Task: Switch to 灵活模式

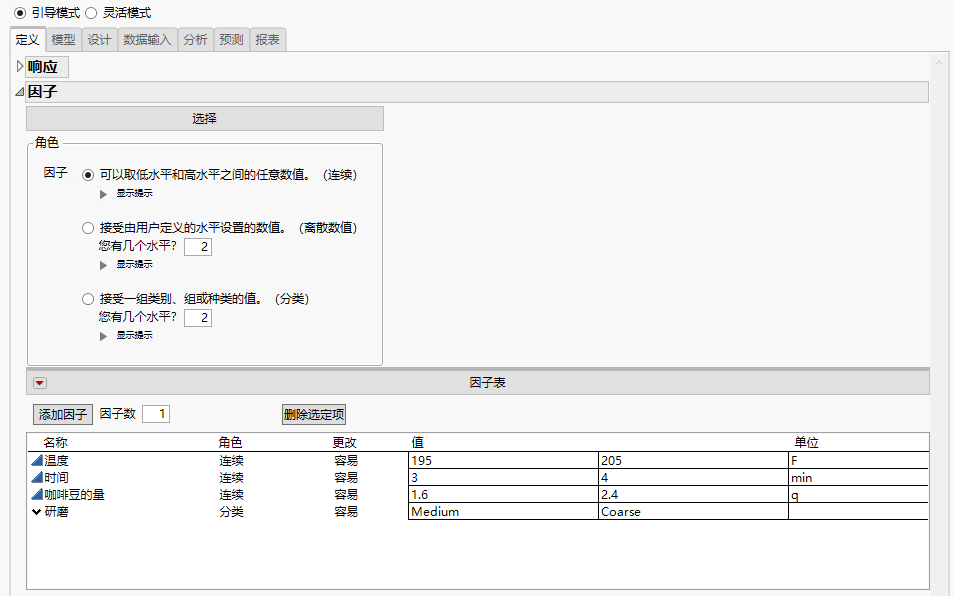Action: 90,13
